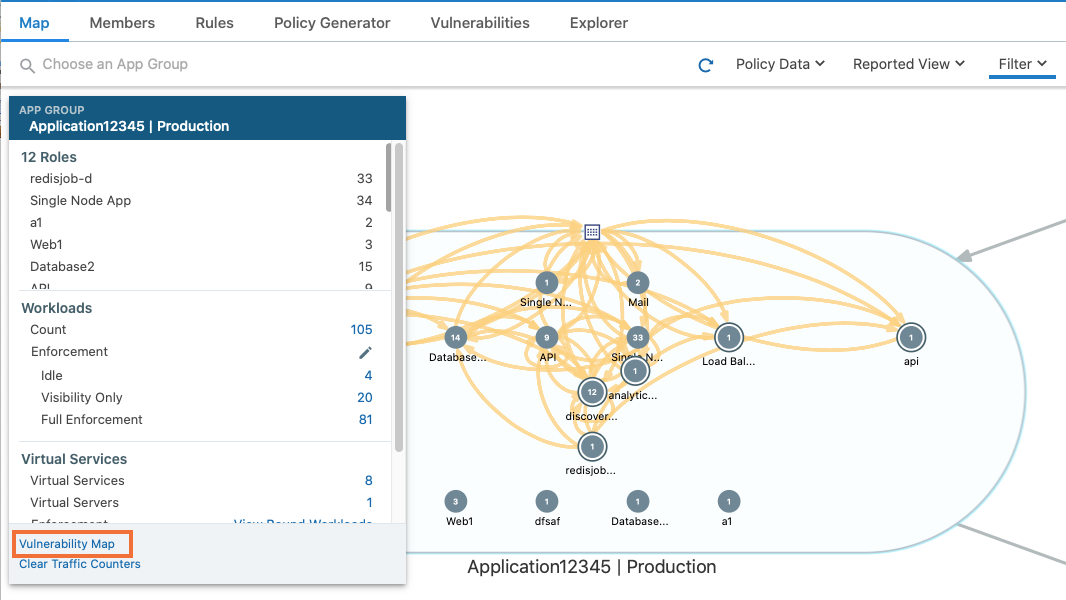
Task: Select the dfsaf node
Action: coord(547,501)
